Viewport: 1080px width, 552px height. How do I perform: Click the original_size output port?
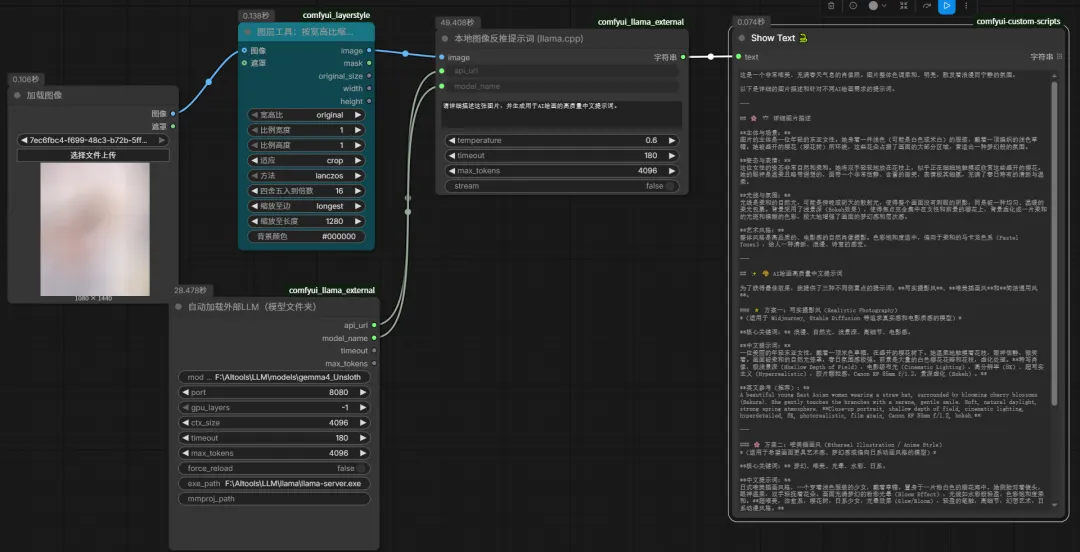tap(369, 76)
